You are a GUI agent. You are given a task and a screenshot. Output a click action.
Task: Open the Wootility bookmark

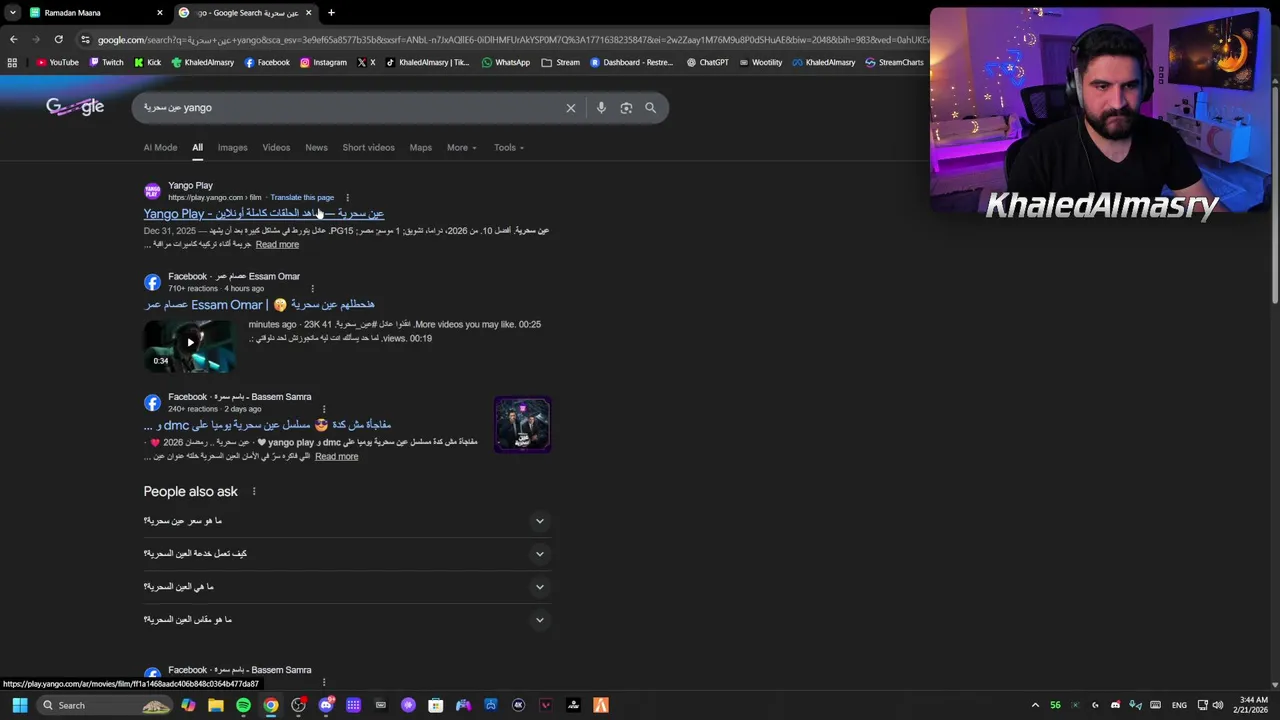[760, 62]
